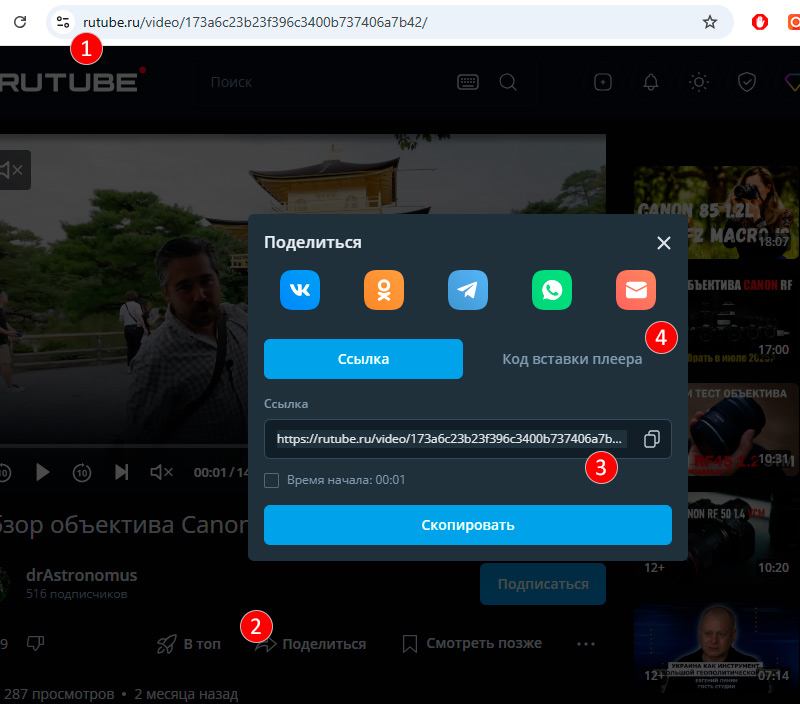Share via Odnoklassniki icon

[384, 290]
